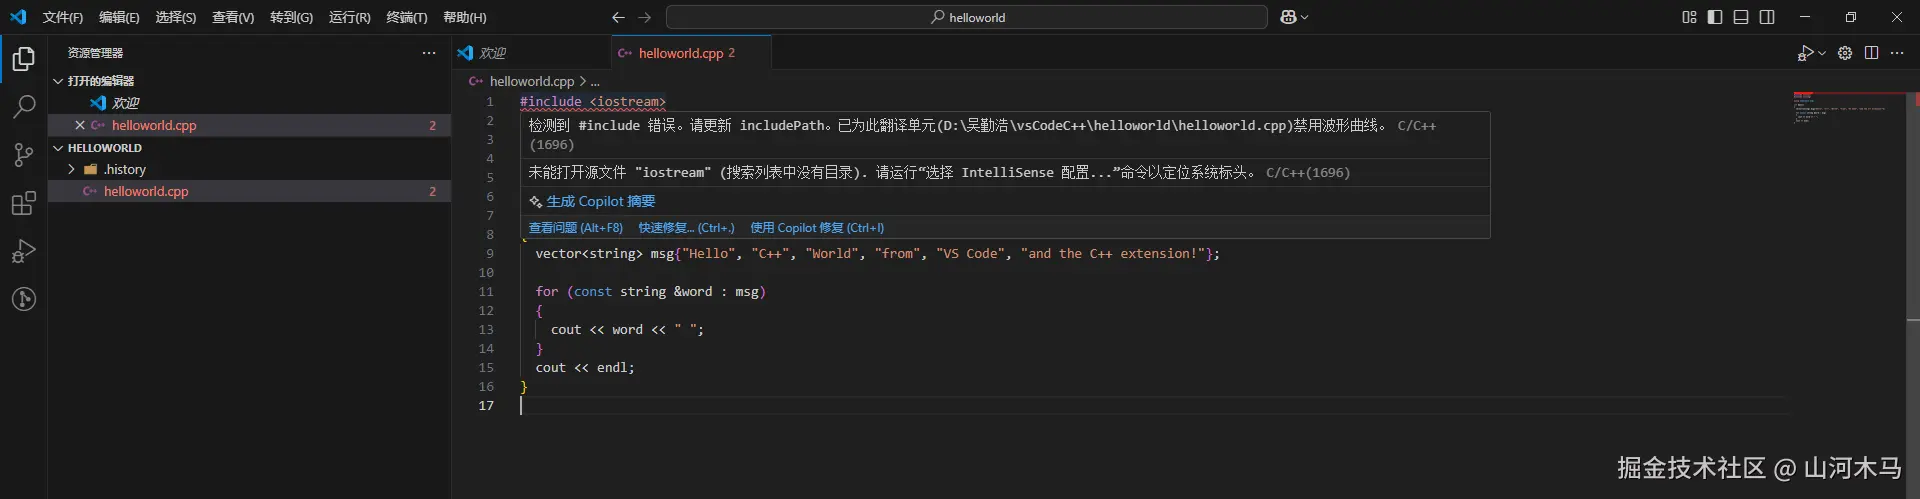
Task: Open Explorer more actions ellipsis
Action: (429, 53)
